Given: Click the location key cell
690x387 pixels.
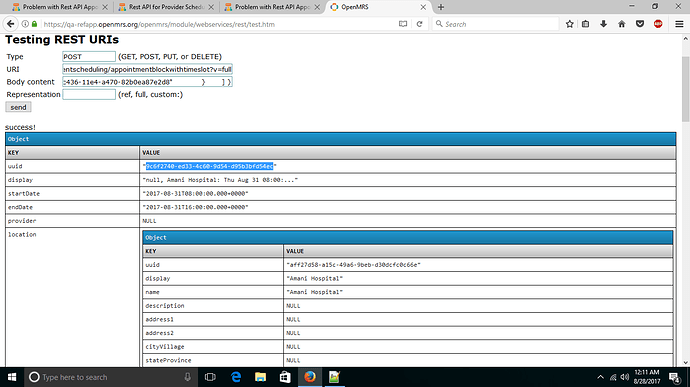Looking at the screenshot, I should coord(72,297).
